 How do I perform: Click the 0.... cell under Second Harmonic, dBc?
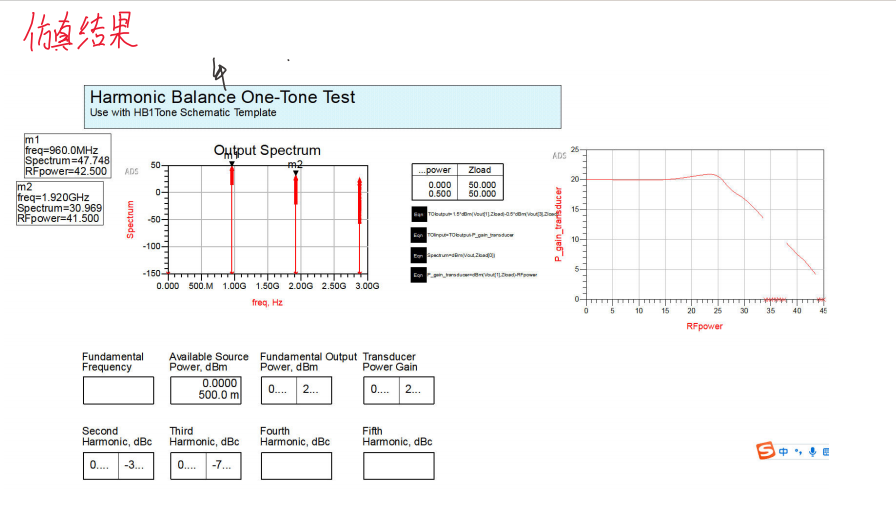click(x=101, y=466)
